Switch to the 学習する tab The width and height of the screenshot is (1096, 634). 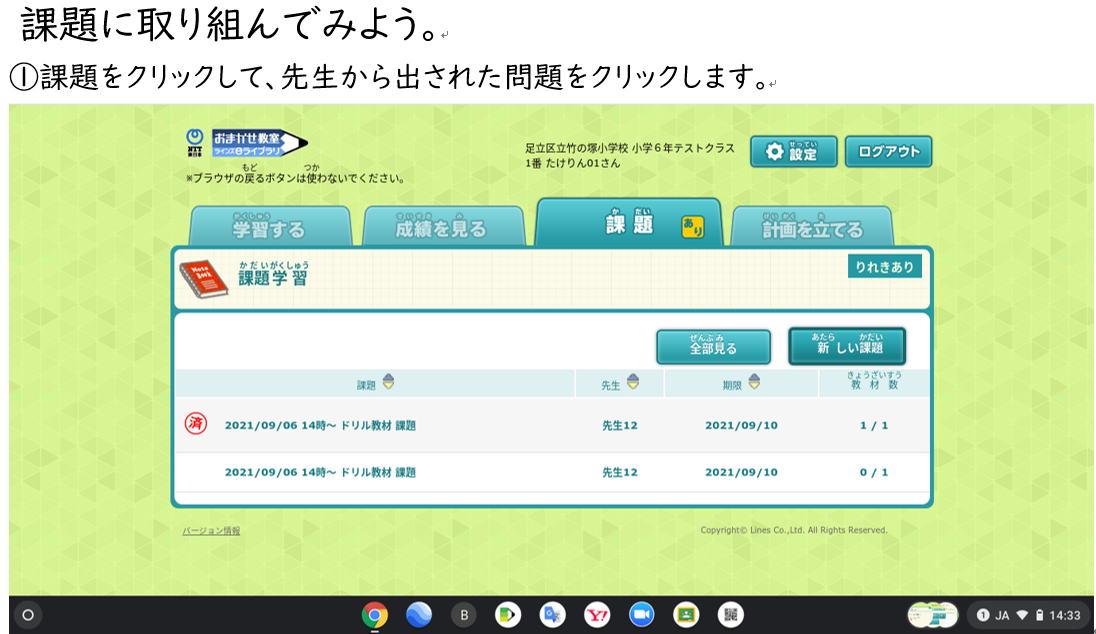(x=269, y=228)
